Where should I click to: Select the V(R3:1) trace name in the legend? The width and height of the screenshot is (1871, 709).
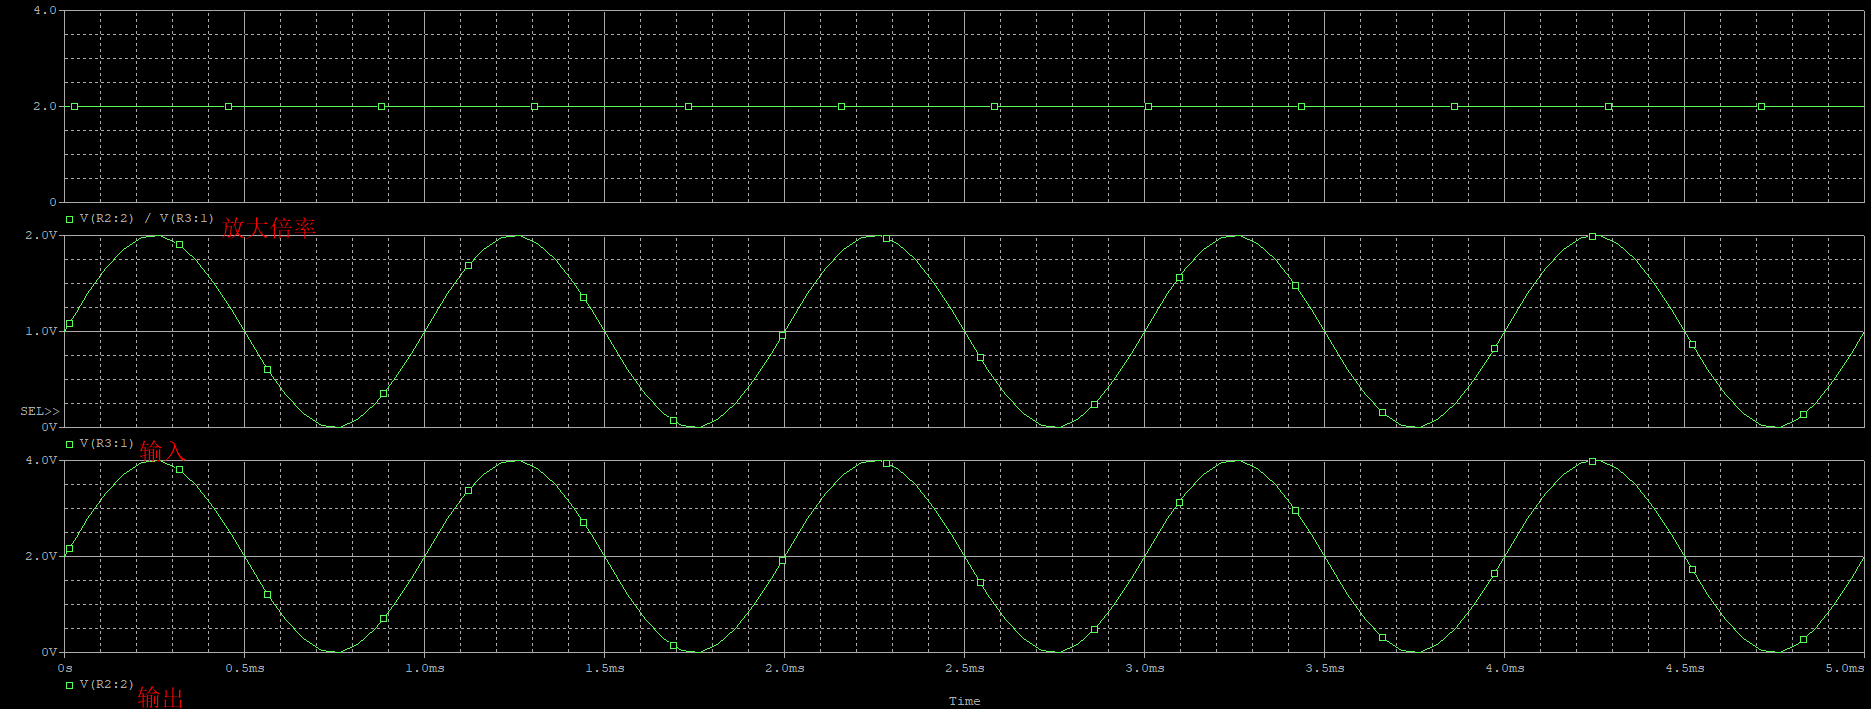[x=107, y=443]
